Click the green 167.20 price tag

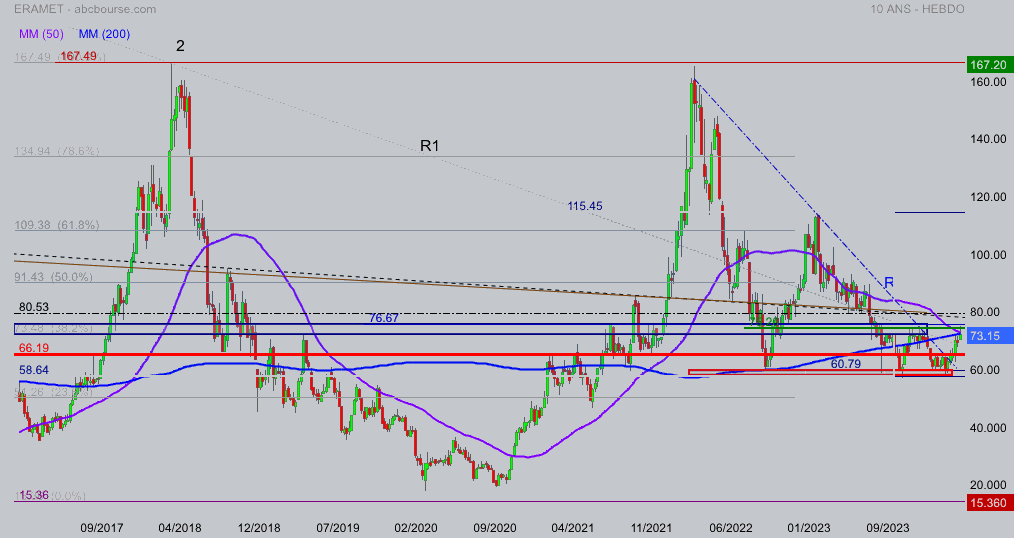(989, 65)
